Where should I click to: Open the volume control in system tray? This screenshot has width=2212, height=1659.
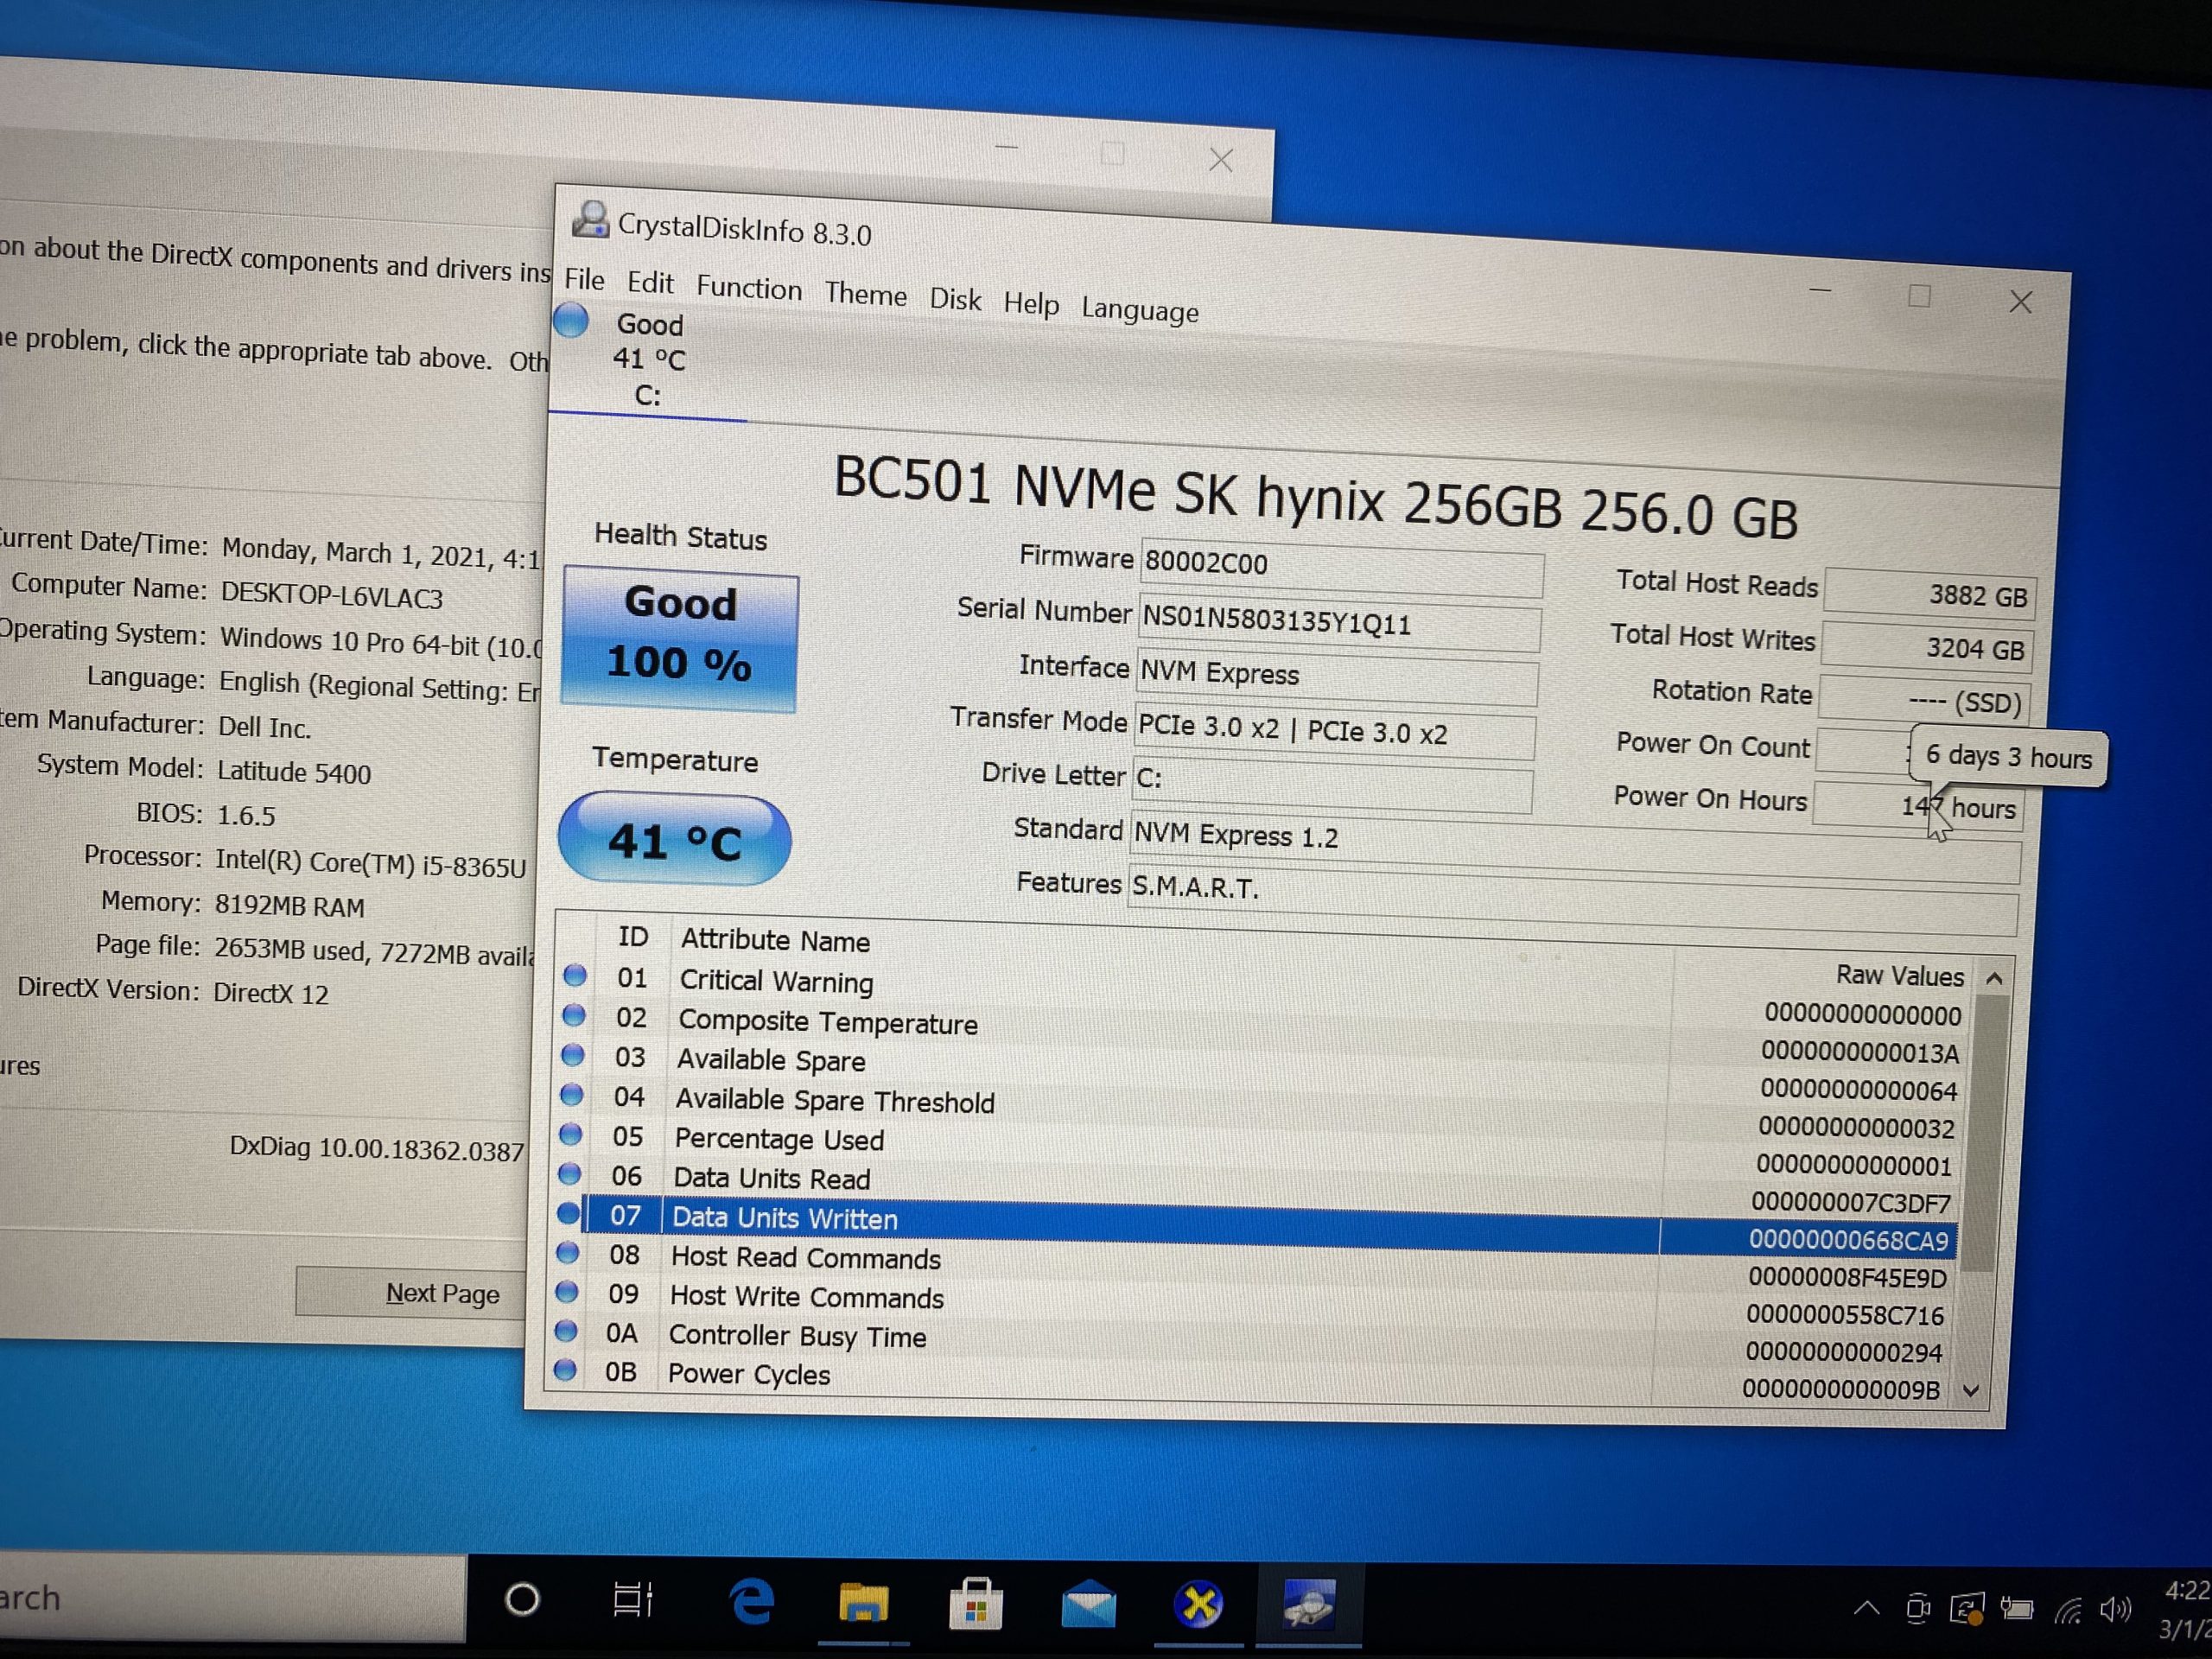[2116, 1610]
